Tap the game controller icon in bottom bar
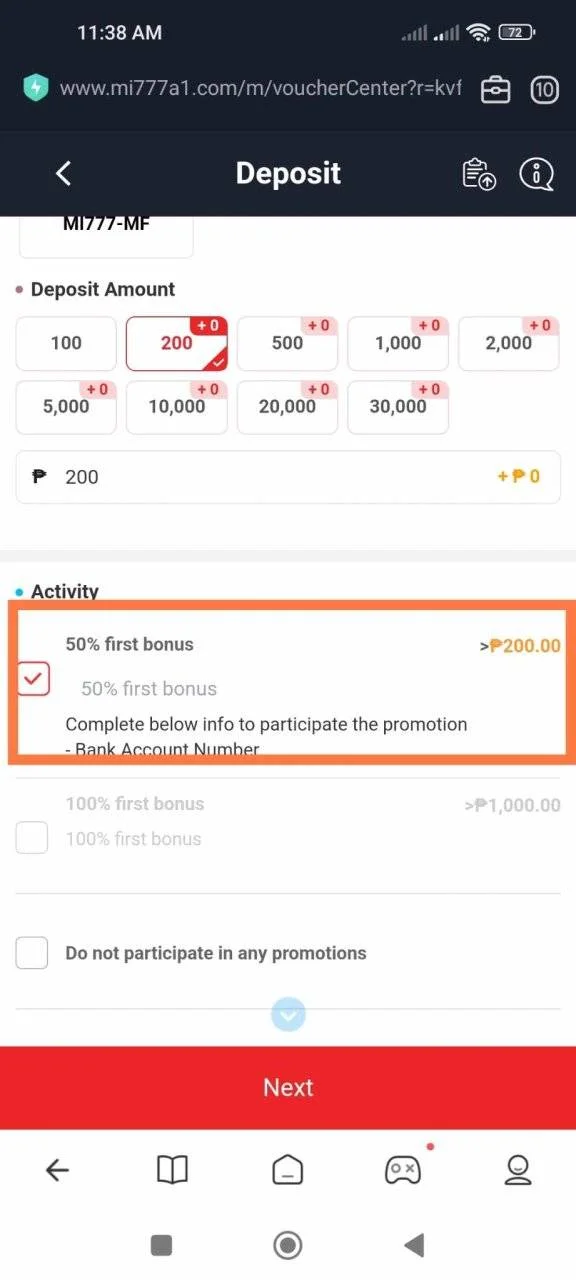This screenshot has height=1280, width=576. [x=403, y=1169]
